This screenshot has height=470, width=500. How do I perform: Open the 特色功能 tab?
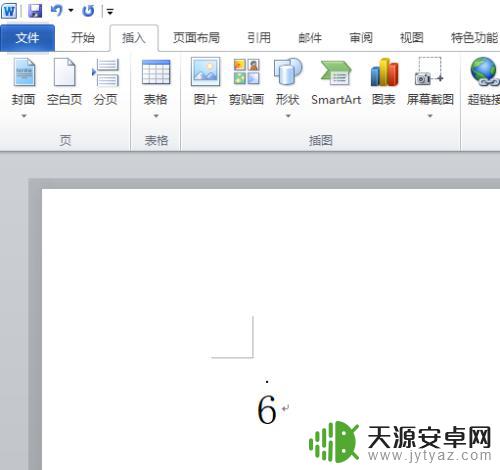click(474, 38)
